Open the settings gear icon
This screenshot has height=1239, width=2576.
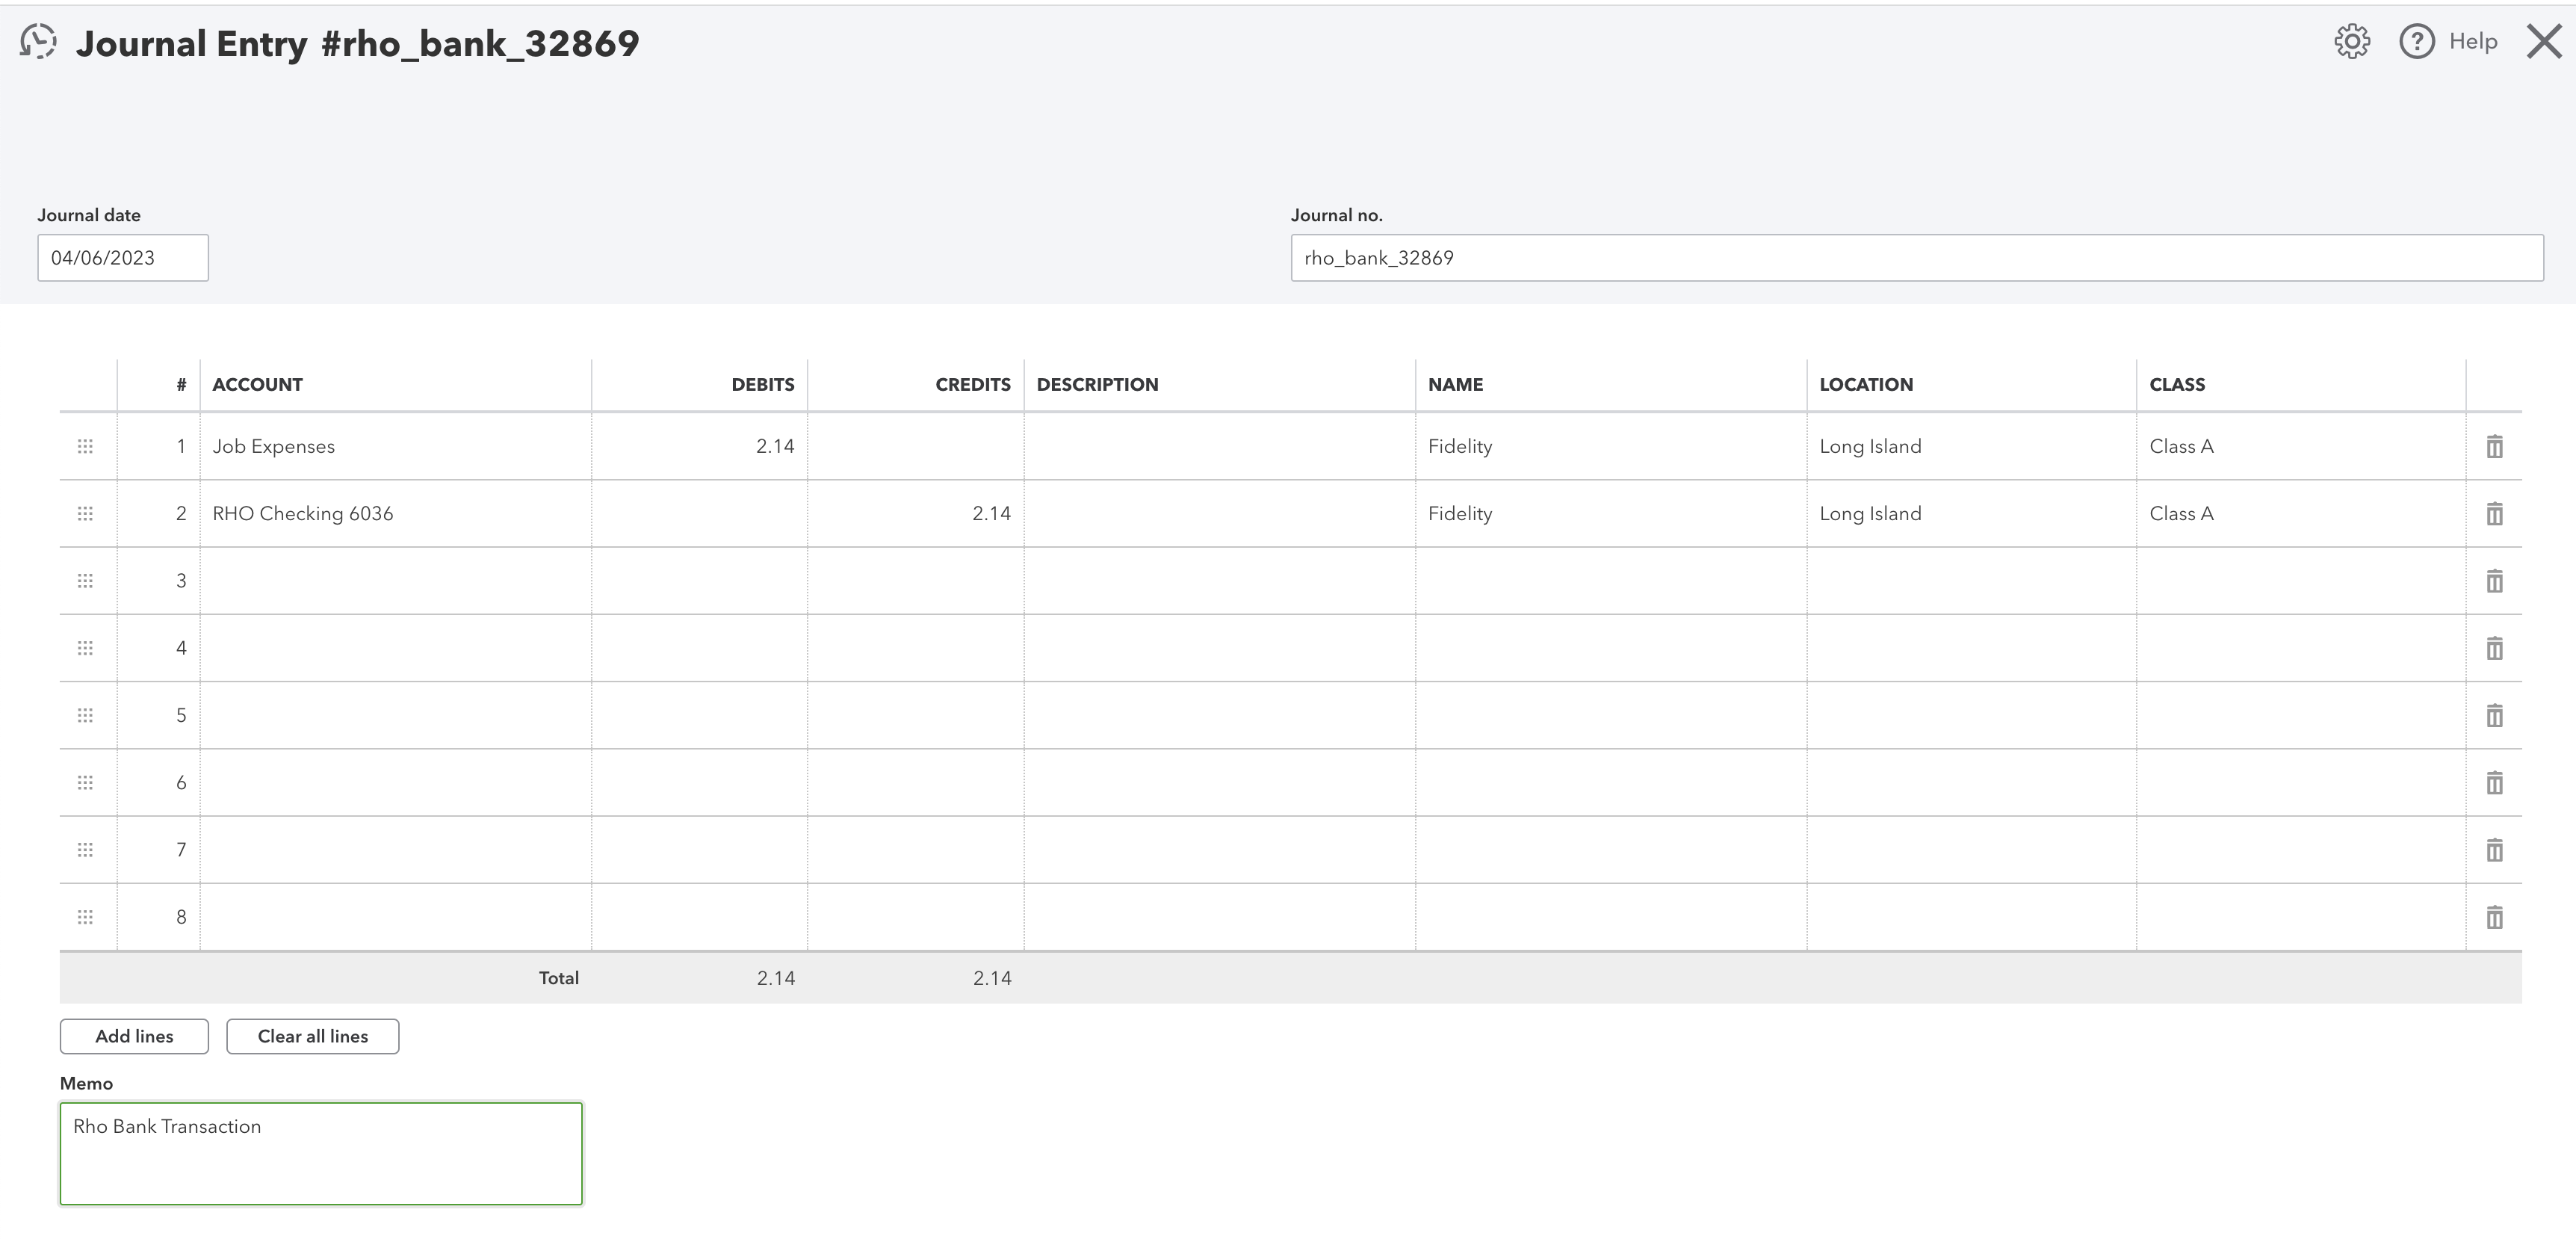pyautogui.click(x=2352, y=42)
